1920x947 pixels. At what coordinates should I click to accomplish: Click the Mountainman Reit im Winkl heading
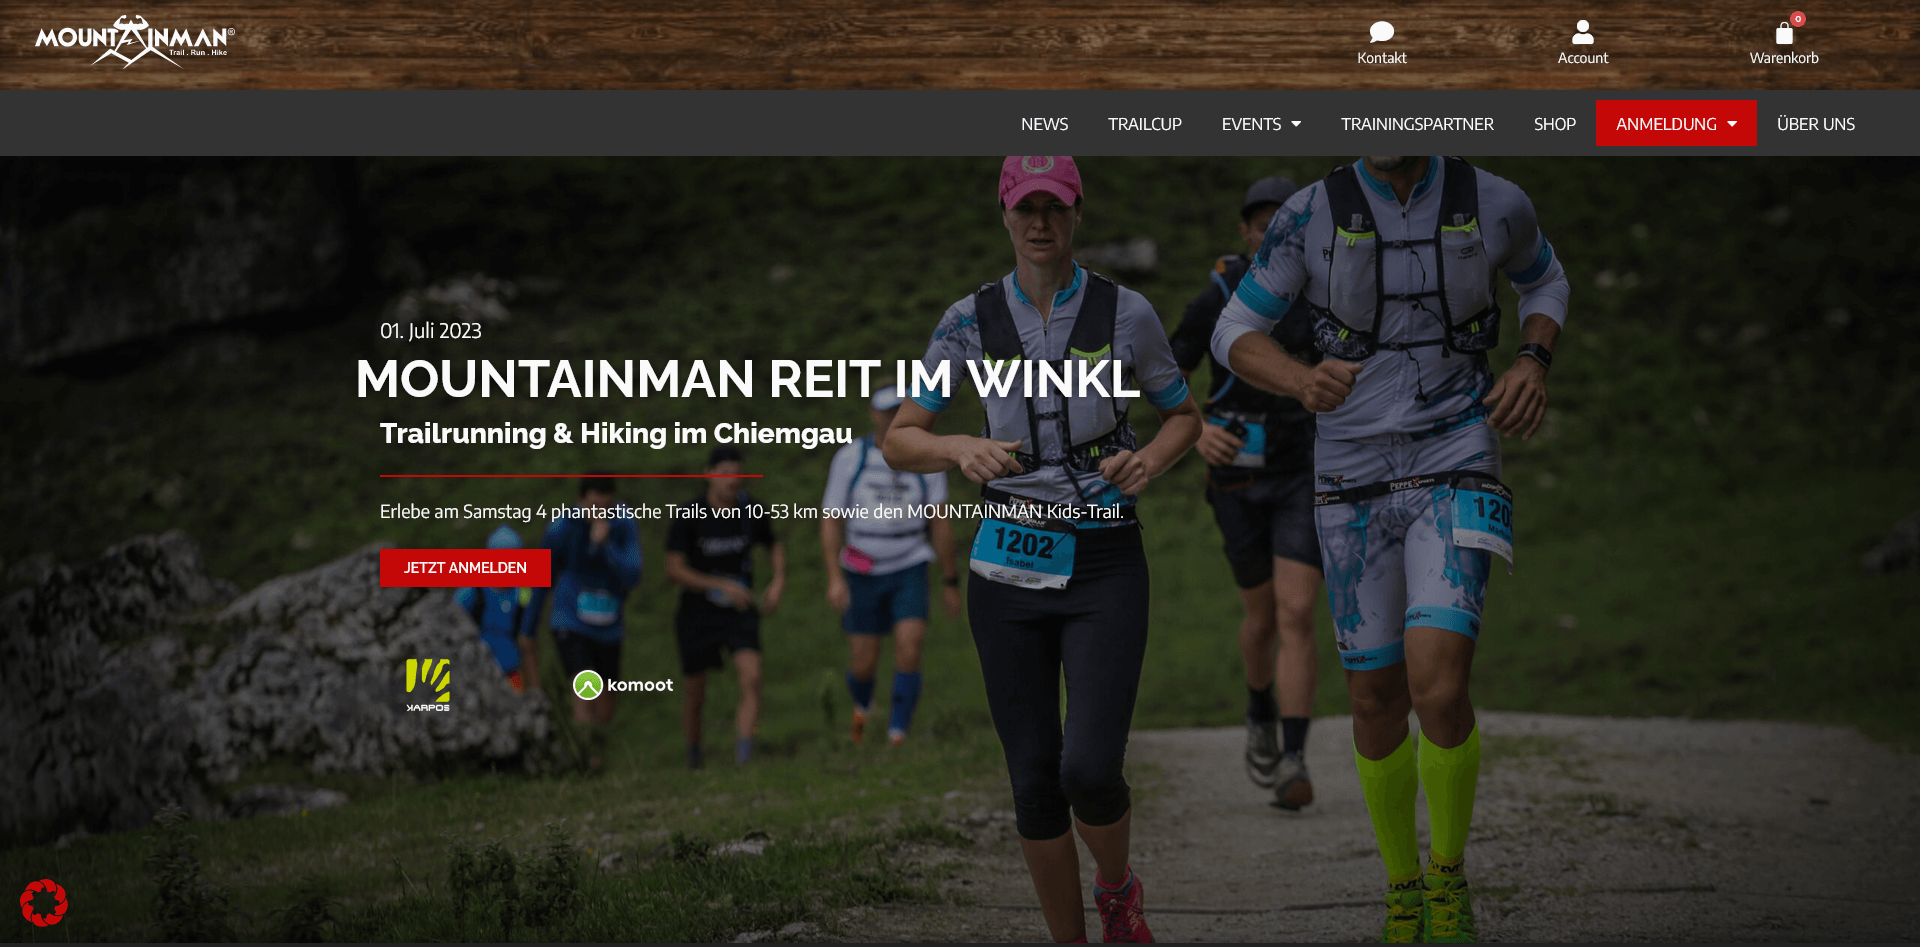(x=747, y=379)
